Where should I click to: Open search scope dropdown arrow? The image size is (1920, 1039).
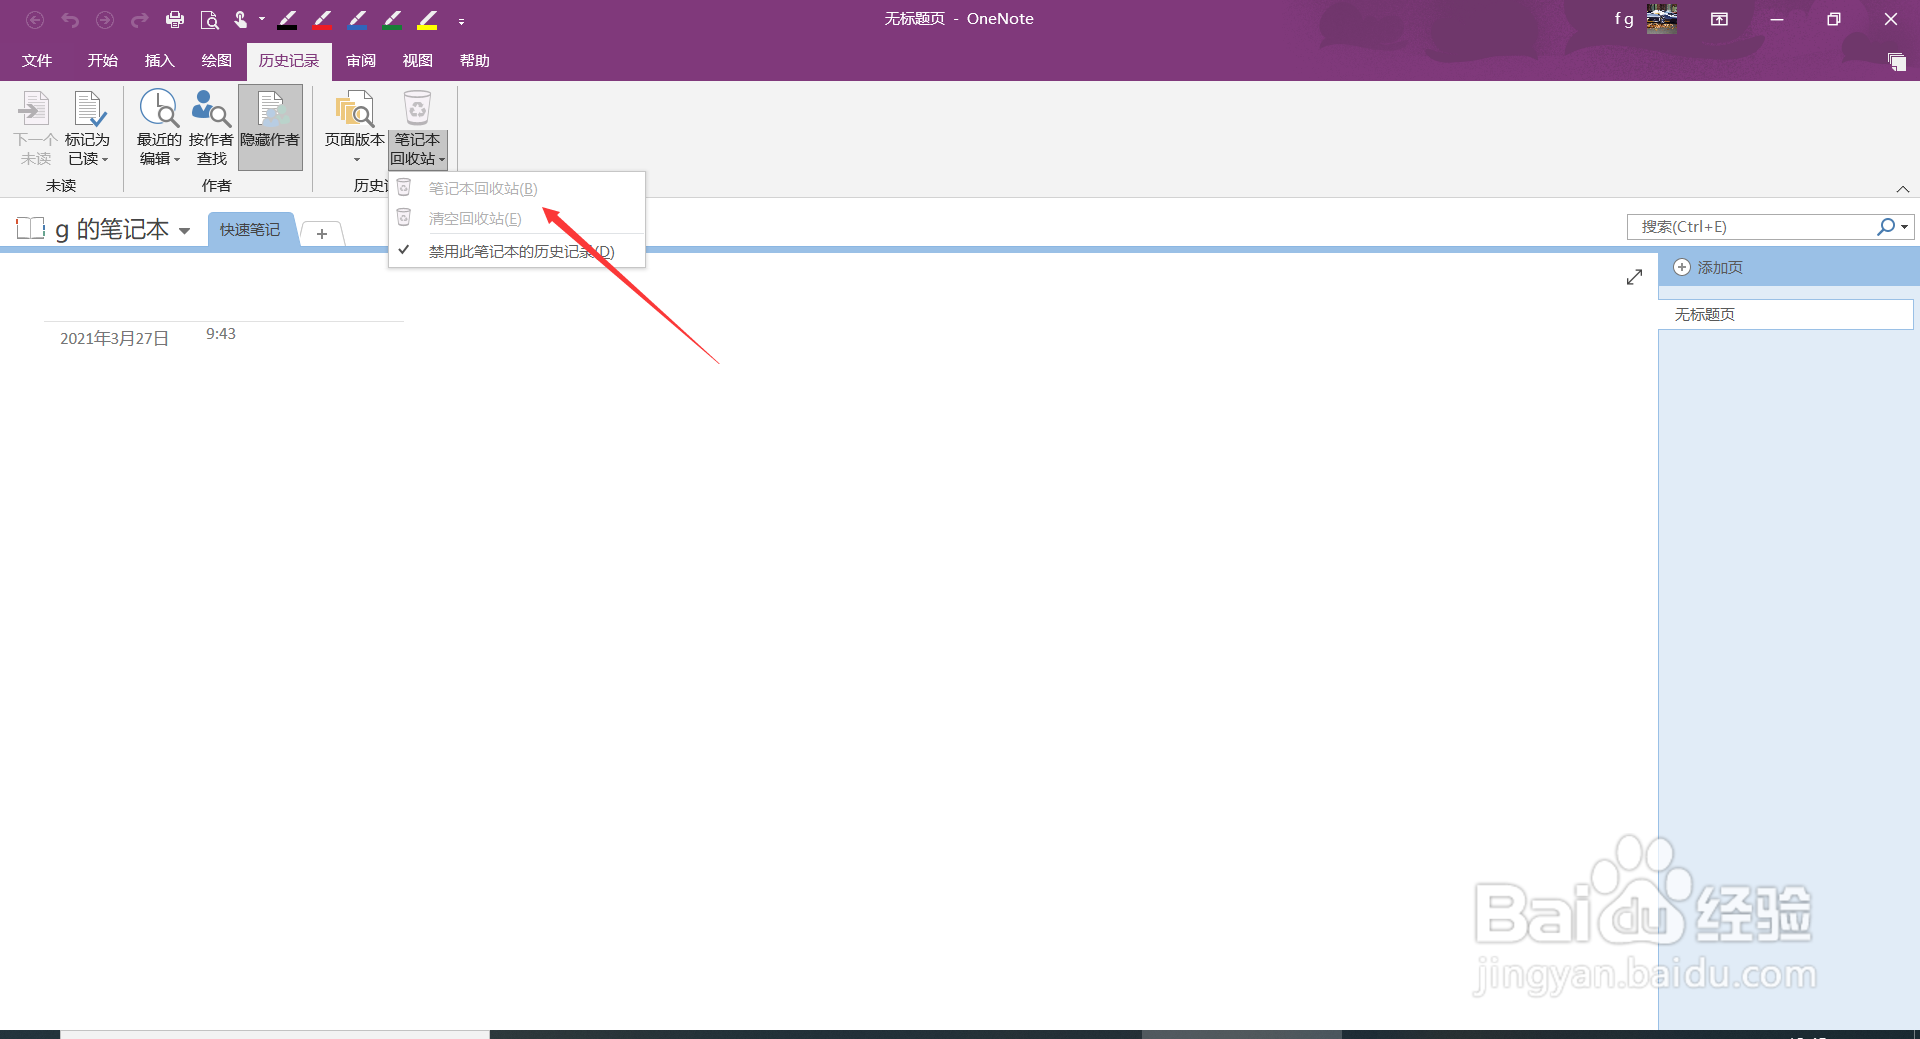(x=1904, y=227)
